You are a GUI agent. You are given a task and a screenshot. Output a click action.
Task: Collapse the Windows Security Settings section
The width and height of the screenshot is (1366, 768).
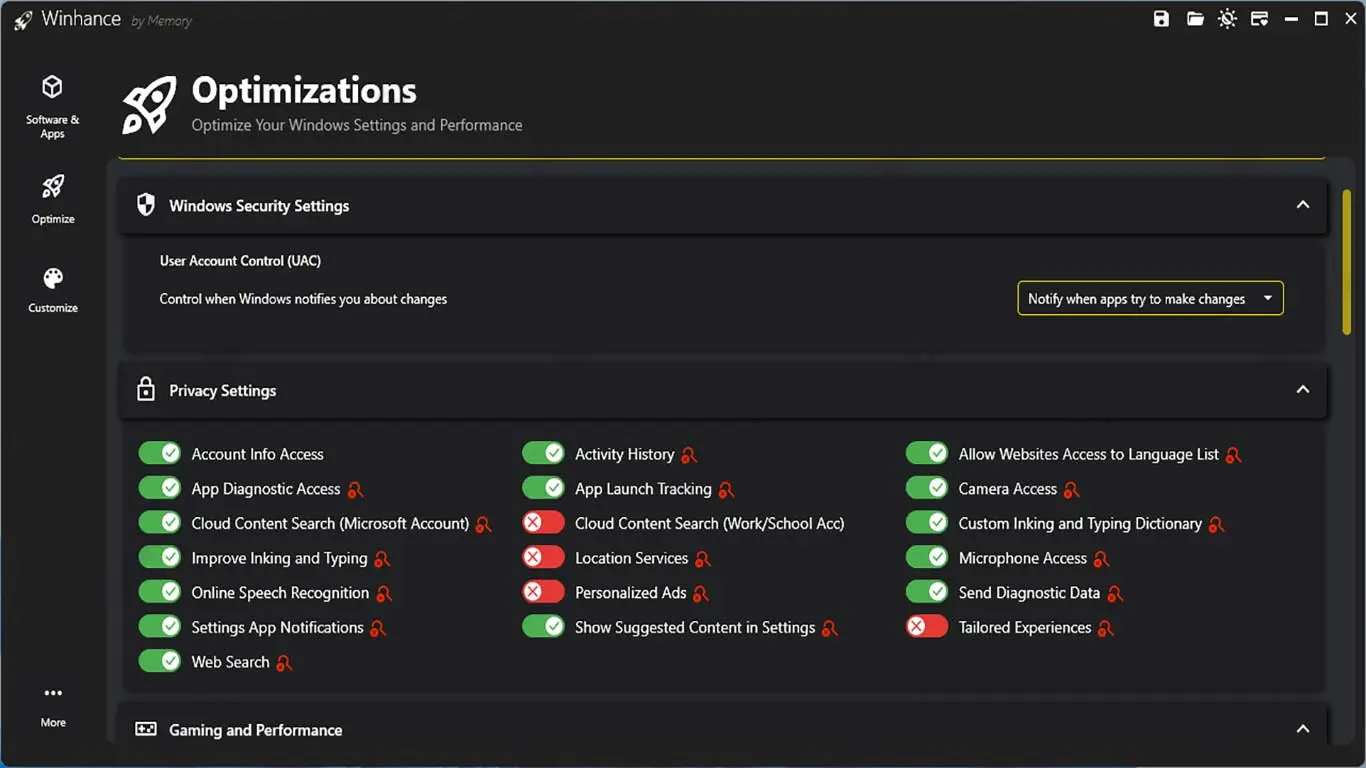[x=1302, y=205]
